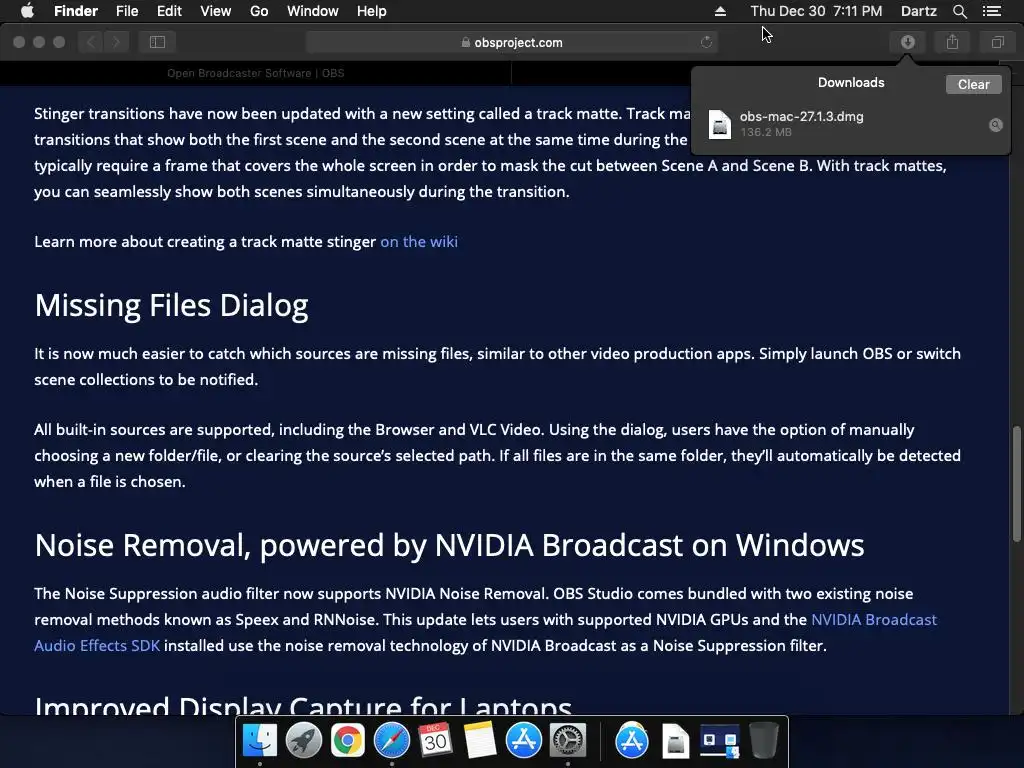Open Spotlight search magnifier
The image size is (1024, 768).
point(959,11)
